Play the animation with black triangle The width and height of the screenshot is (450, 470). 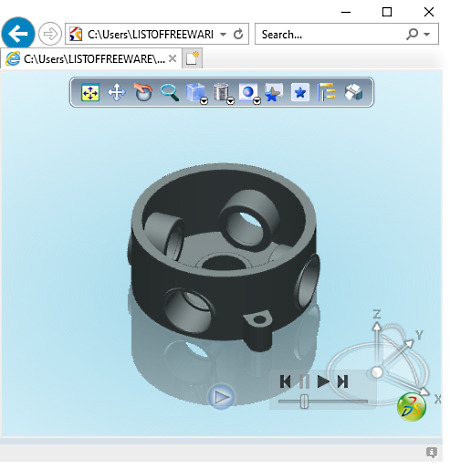coord(323,381)
